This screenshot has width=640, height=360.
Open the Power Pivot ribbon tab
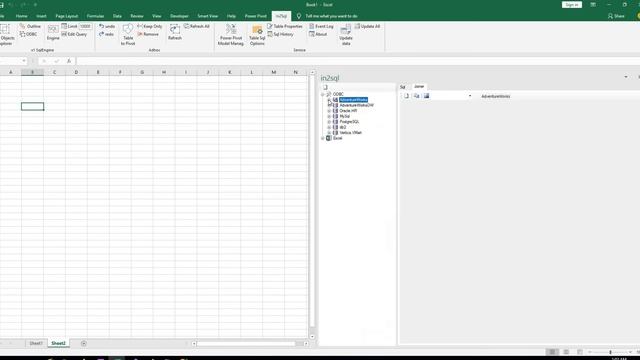click(256, 16)
